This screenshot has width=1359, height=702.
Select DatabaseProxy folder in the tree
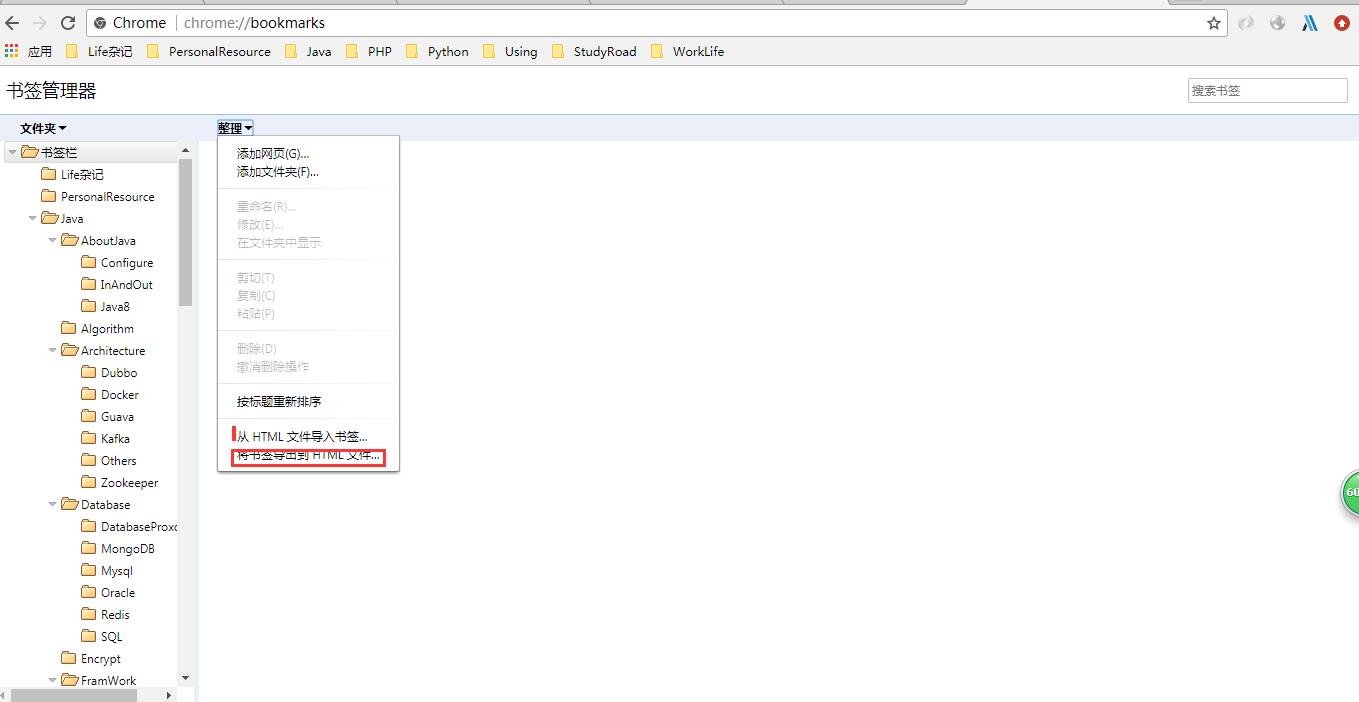click(129, 526)
